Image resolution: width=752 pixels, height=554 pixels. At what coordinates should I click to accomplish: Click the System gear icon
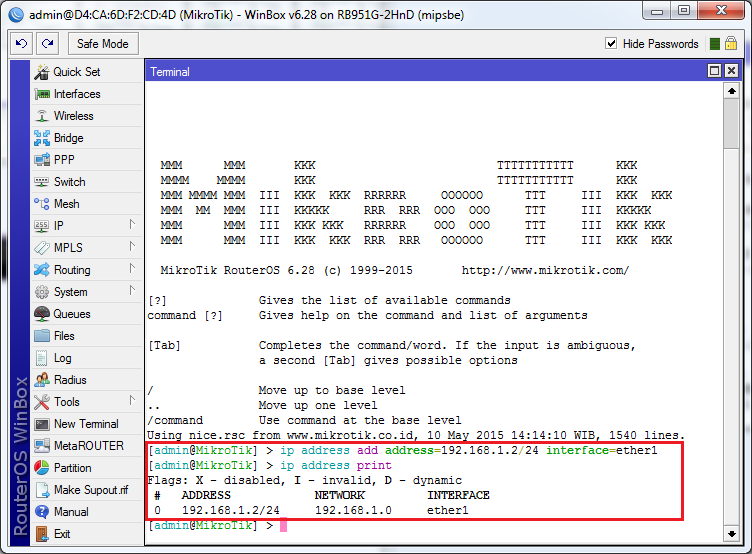pos(42,292)
